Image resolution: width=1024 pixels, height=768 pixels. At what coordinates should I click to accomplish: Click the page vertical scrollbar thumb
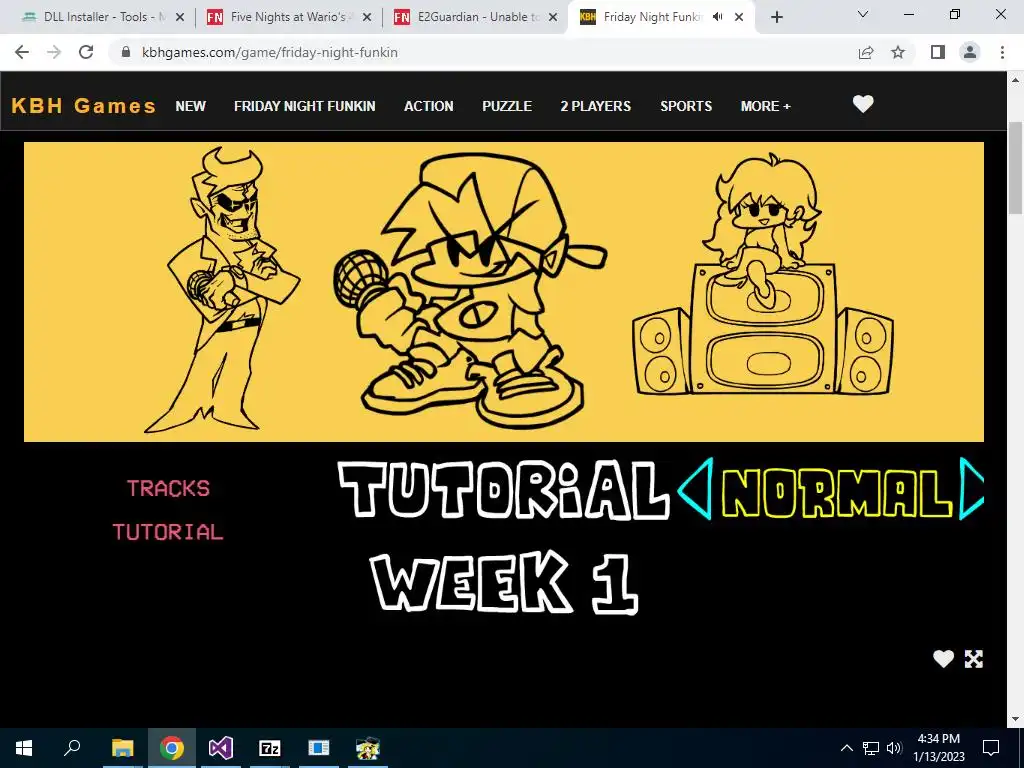pos(1016,168)
